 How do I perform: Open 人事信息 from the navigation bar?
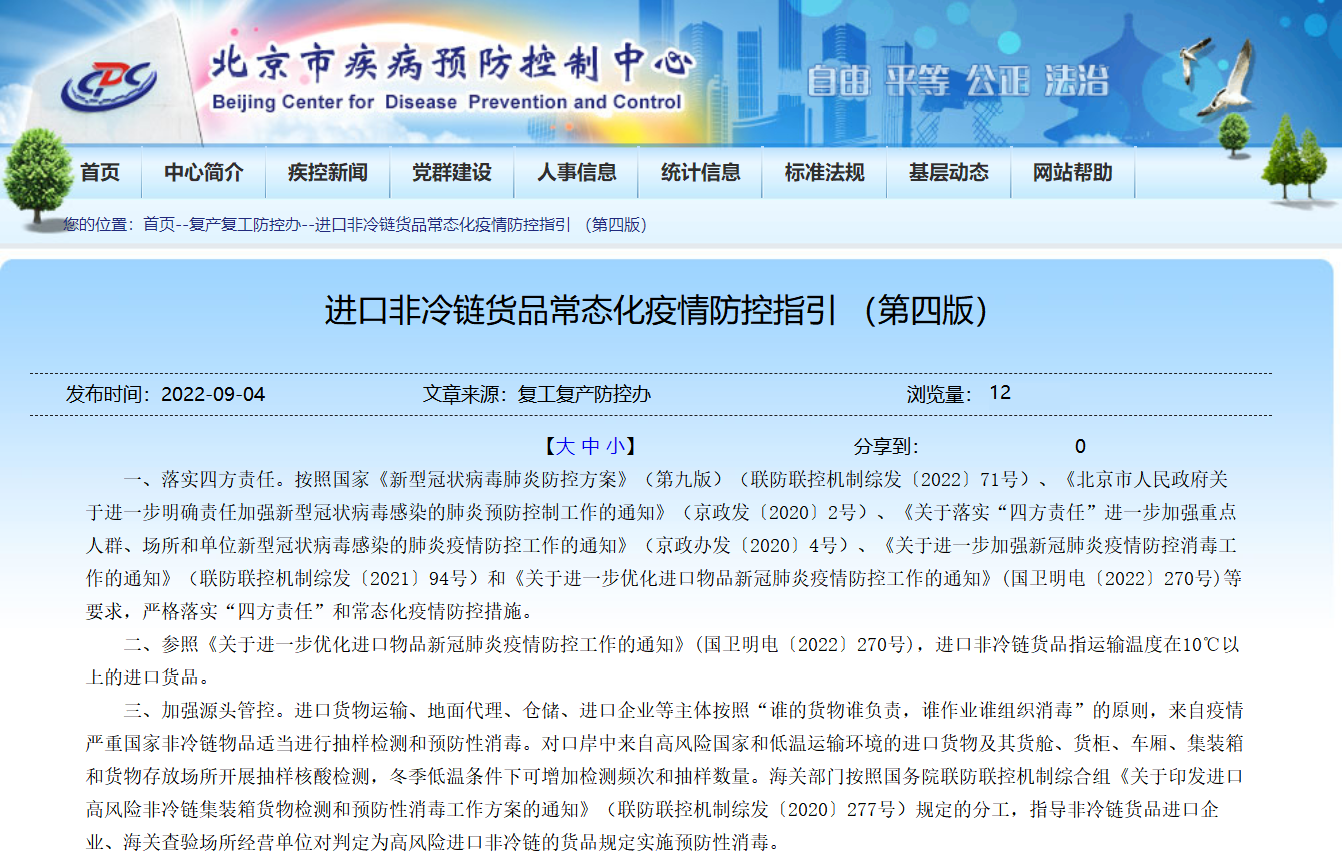tap(576, 173)
